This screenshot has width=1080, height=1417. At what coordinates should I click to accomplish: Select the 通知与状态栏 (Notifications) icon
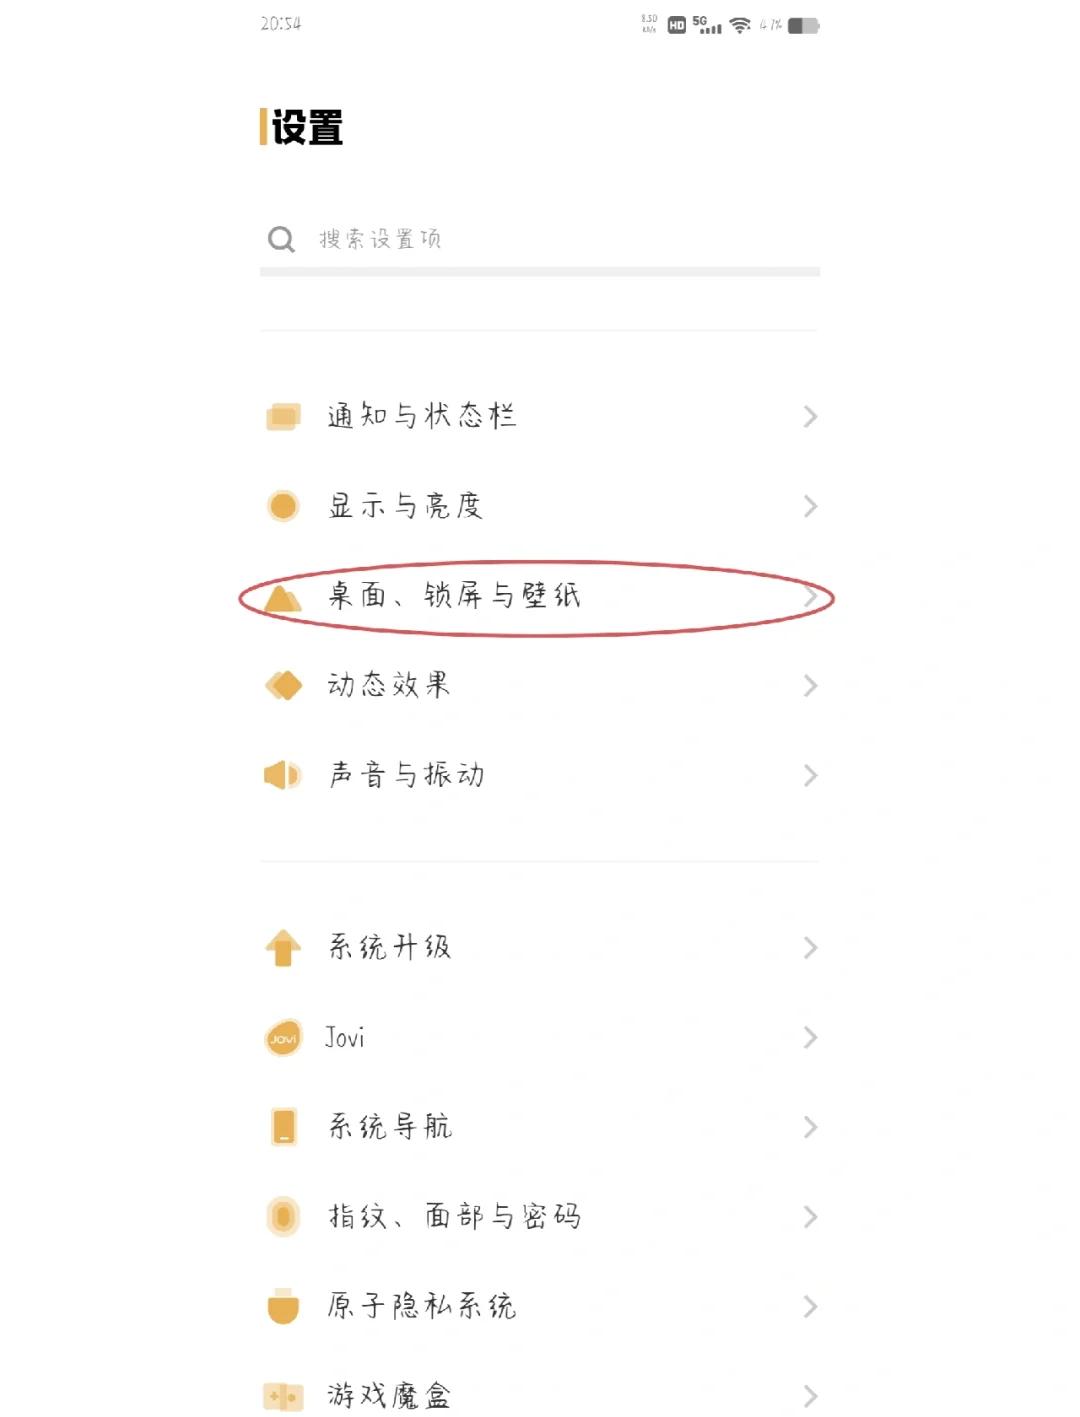pos(283,417)
